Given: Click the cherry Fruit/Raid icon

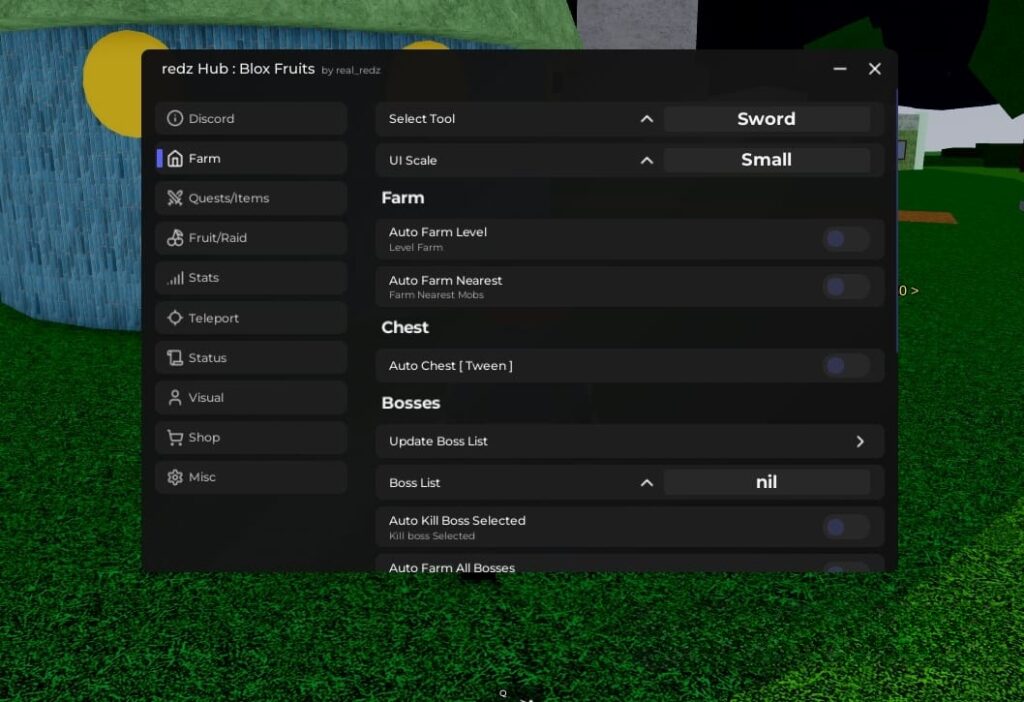Looking at the screenshot, I should (x=175, y=238).
